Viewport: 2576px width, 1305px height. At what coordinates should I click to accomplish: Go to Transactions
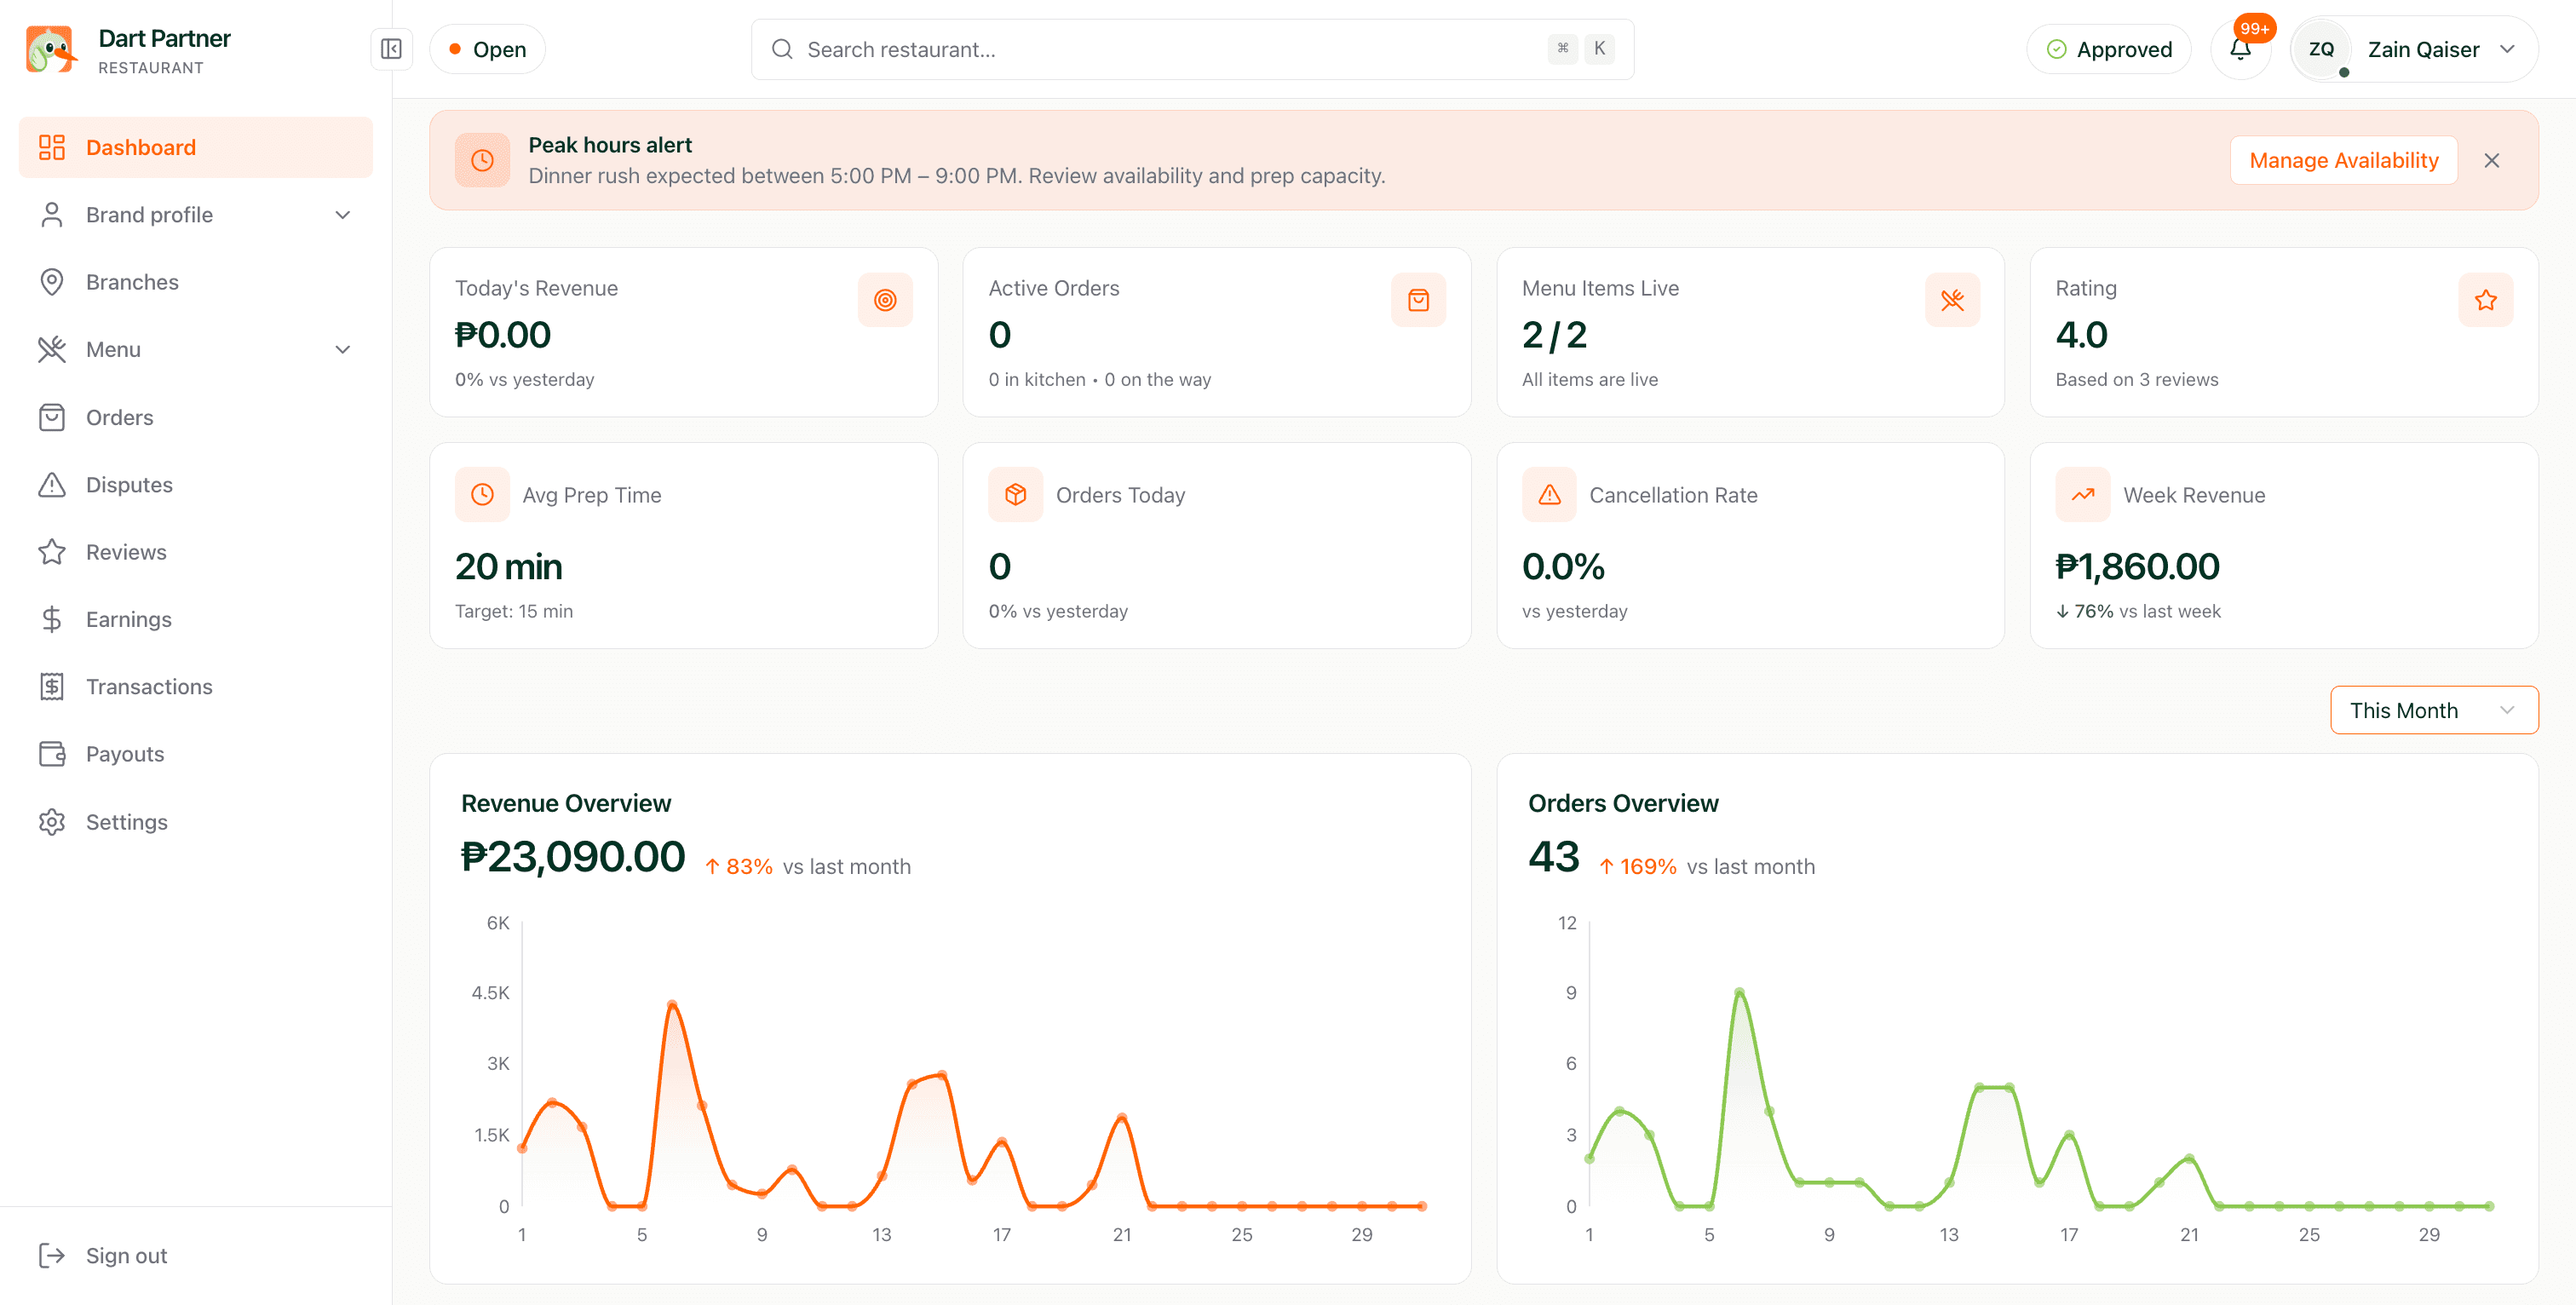coord(196,686)
